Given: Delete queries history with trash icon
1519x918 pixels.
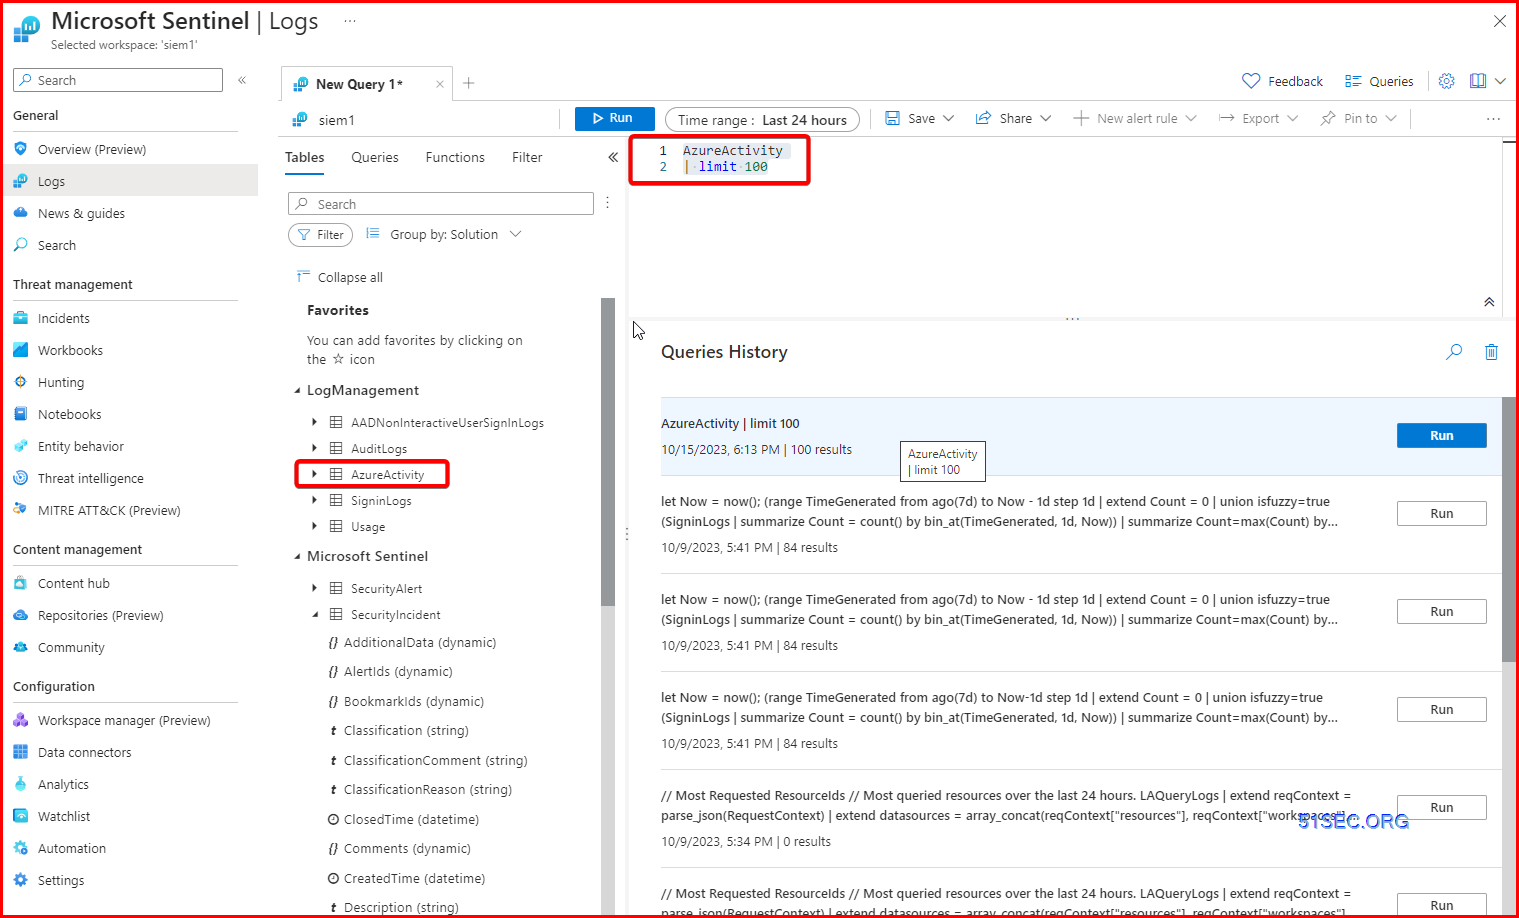Looking at the screenshot, I should click(x=1491, y=352).
